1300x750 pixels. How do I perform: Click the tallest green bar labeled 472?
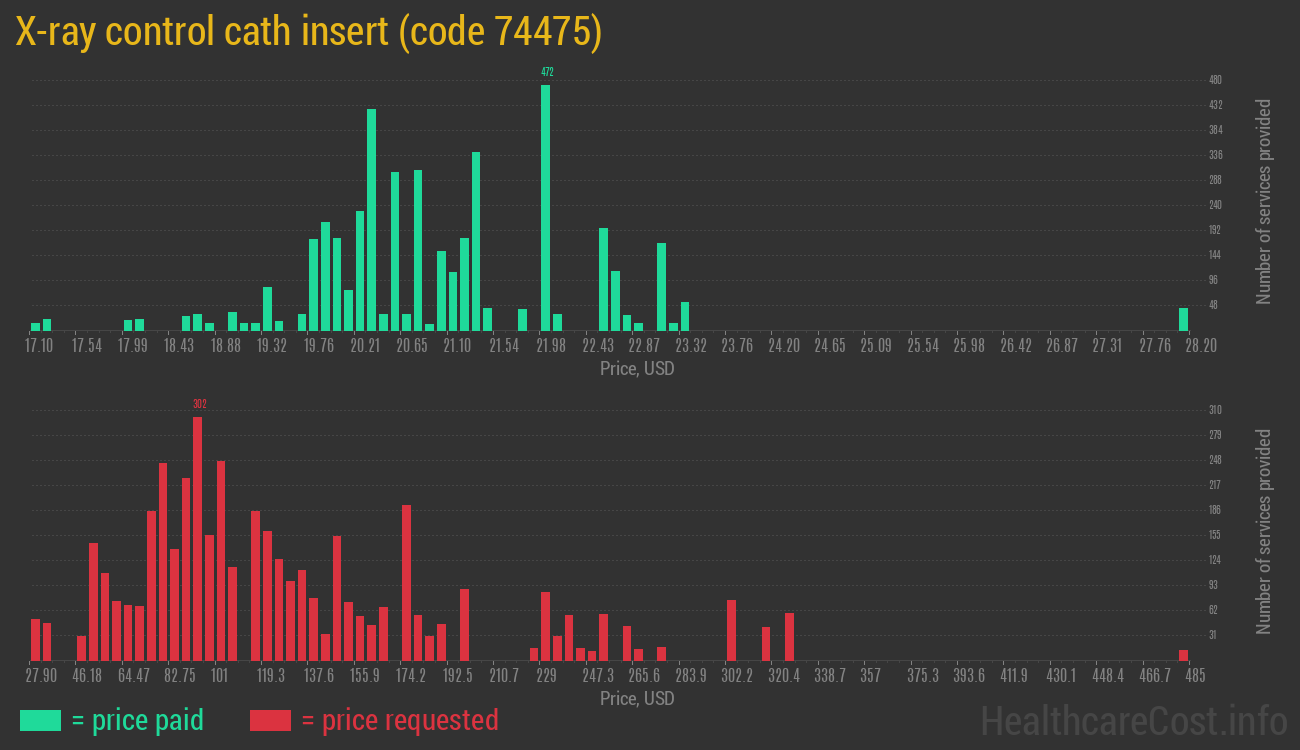click(x=545, y=207)
